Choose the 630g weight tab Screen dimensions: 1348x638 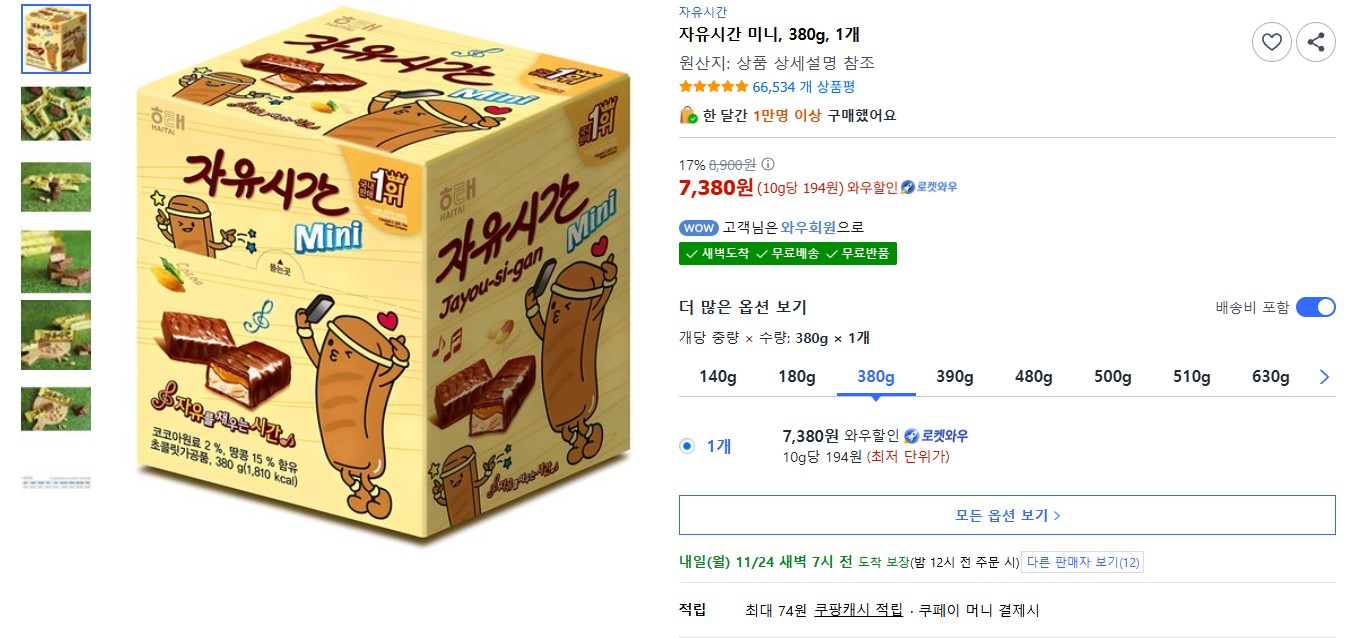(x=1270, y=377)
